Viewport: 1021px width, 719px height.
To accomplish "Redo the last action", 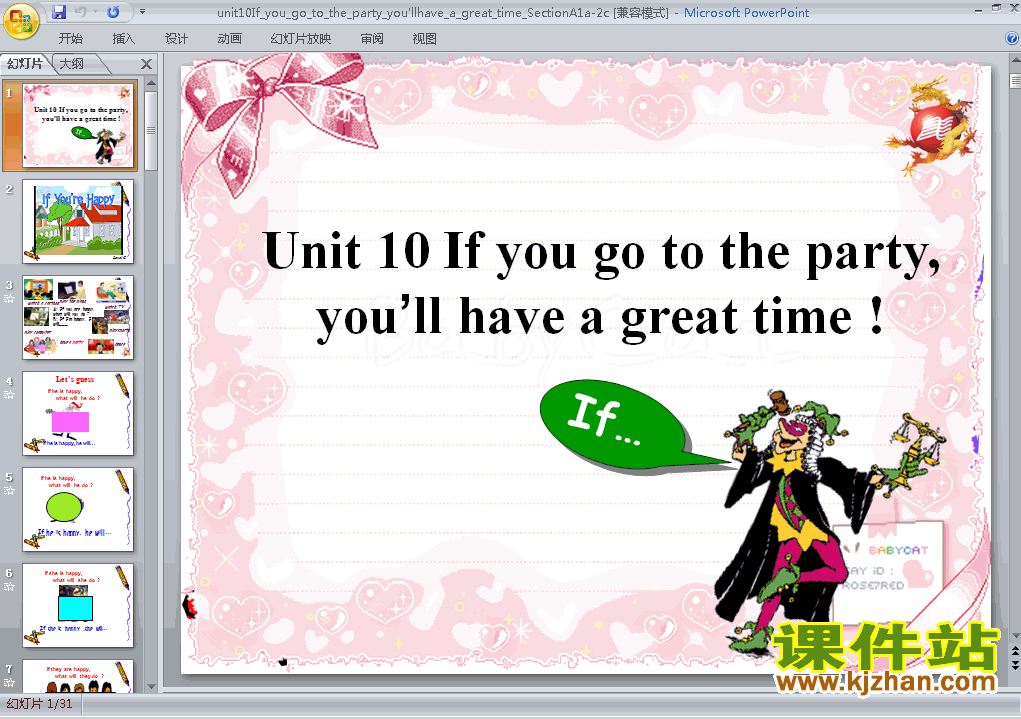I will [x=113, y=12].
